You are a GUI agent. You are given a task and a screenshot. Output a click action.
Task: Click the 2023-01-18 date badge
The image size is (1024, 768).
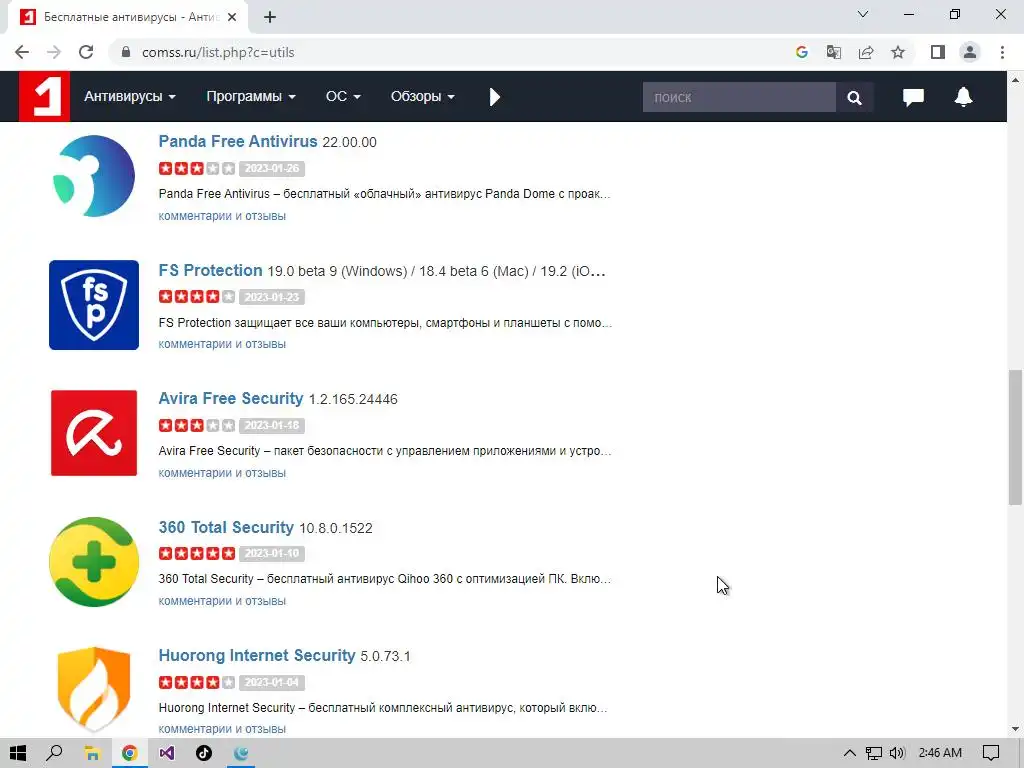click(x=272, y=425)
